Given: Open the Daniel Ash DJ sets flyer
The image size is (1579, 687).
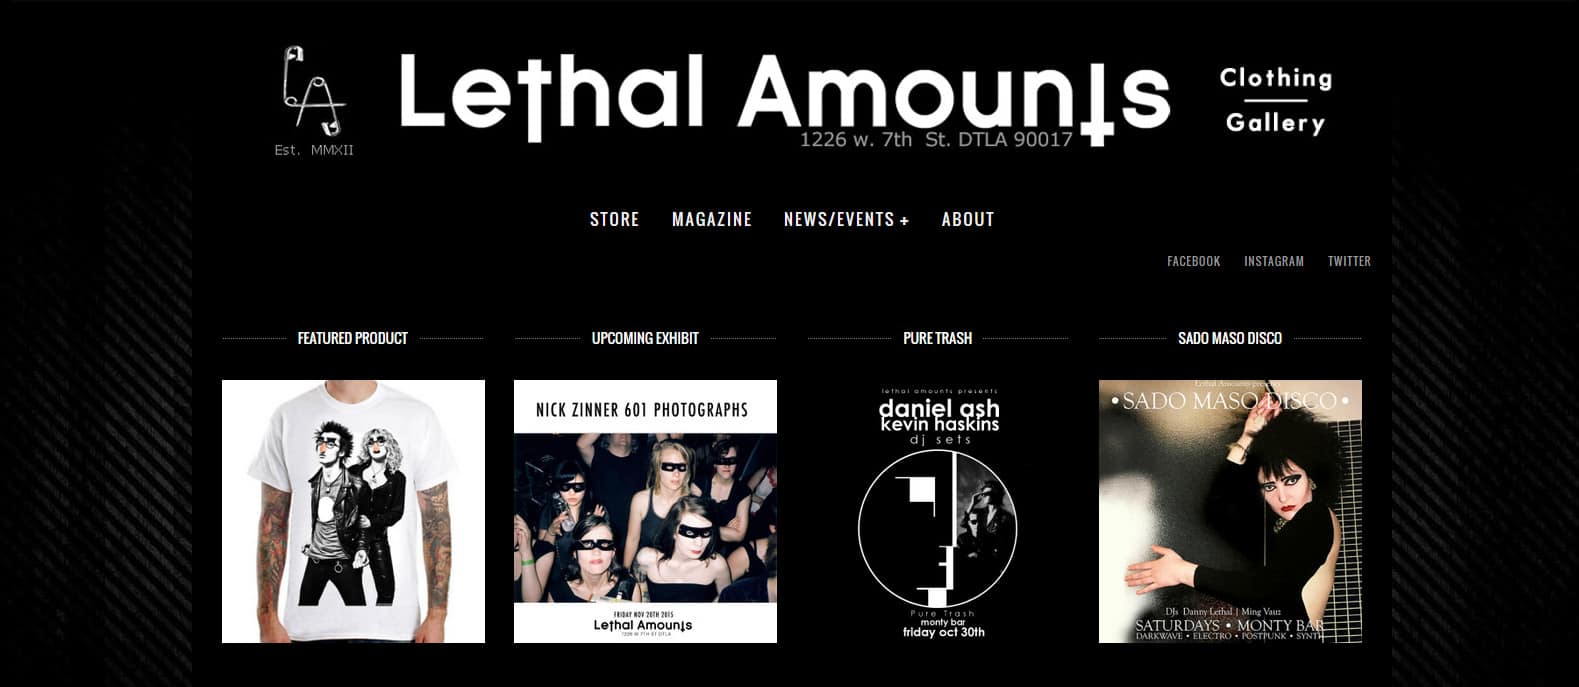Looking at the screenshot, I should click(938, 511).
